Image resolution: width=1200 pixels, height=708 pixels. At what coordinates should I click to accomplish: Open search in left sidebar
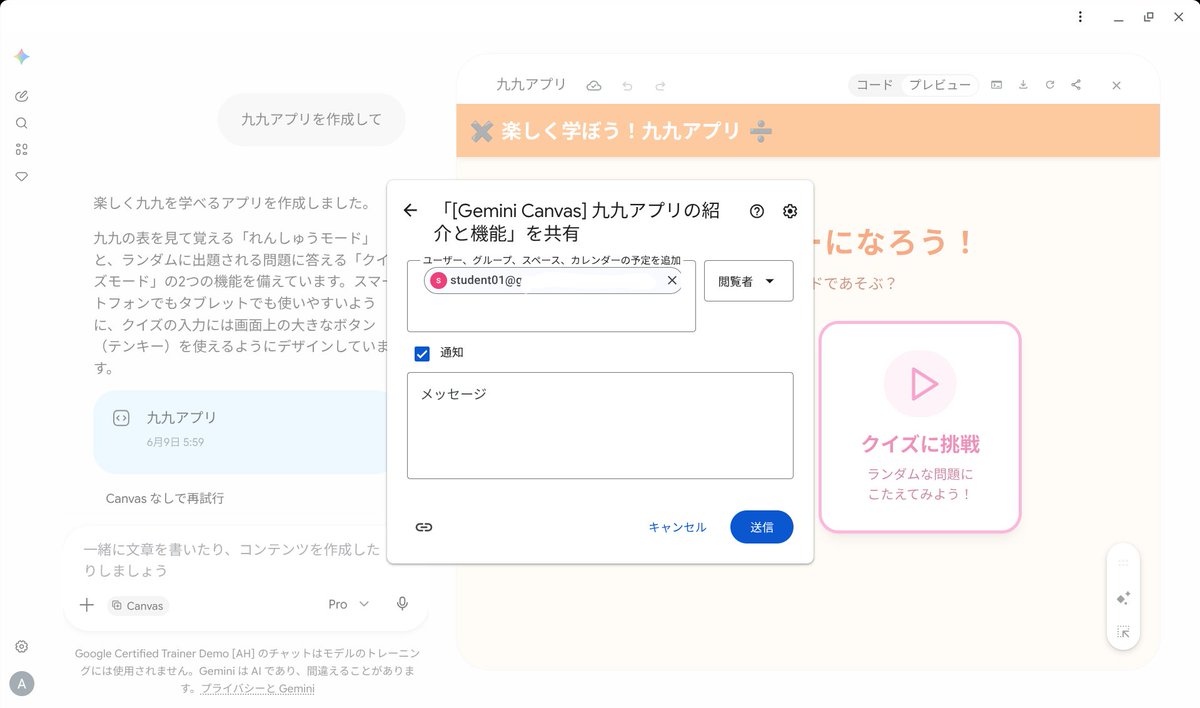click(x=21, y=123)
